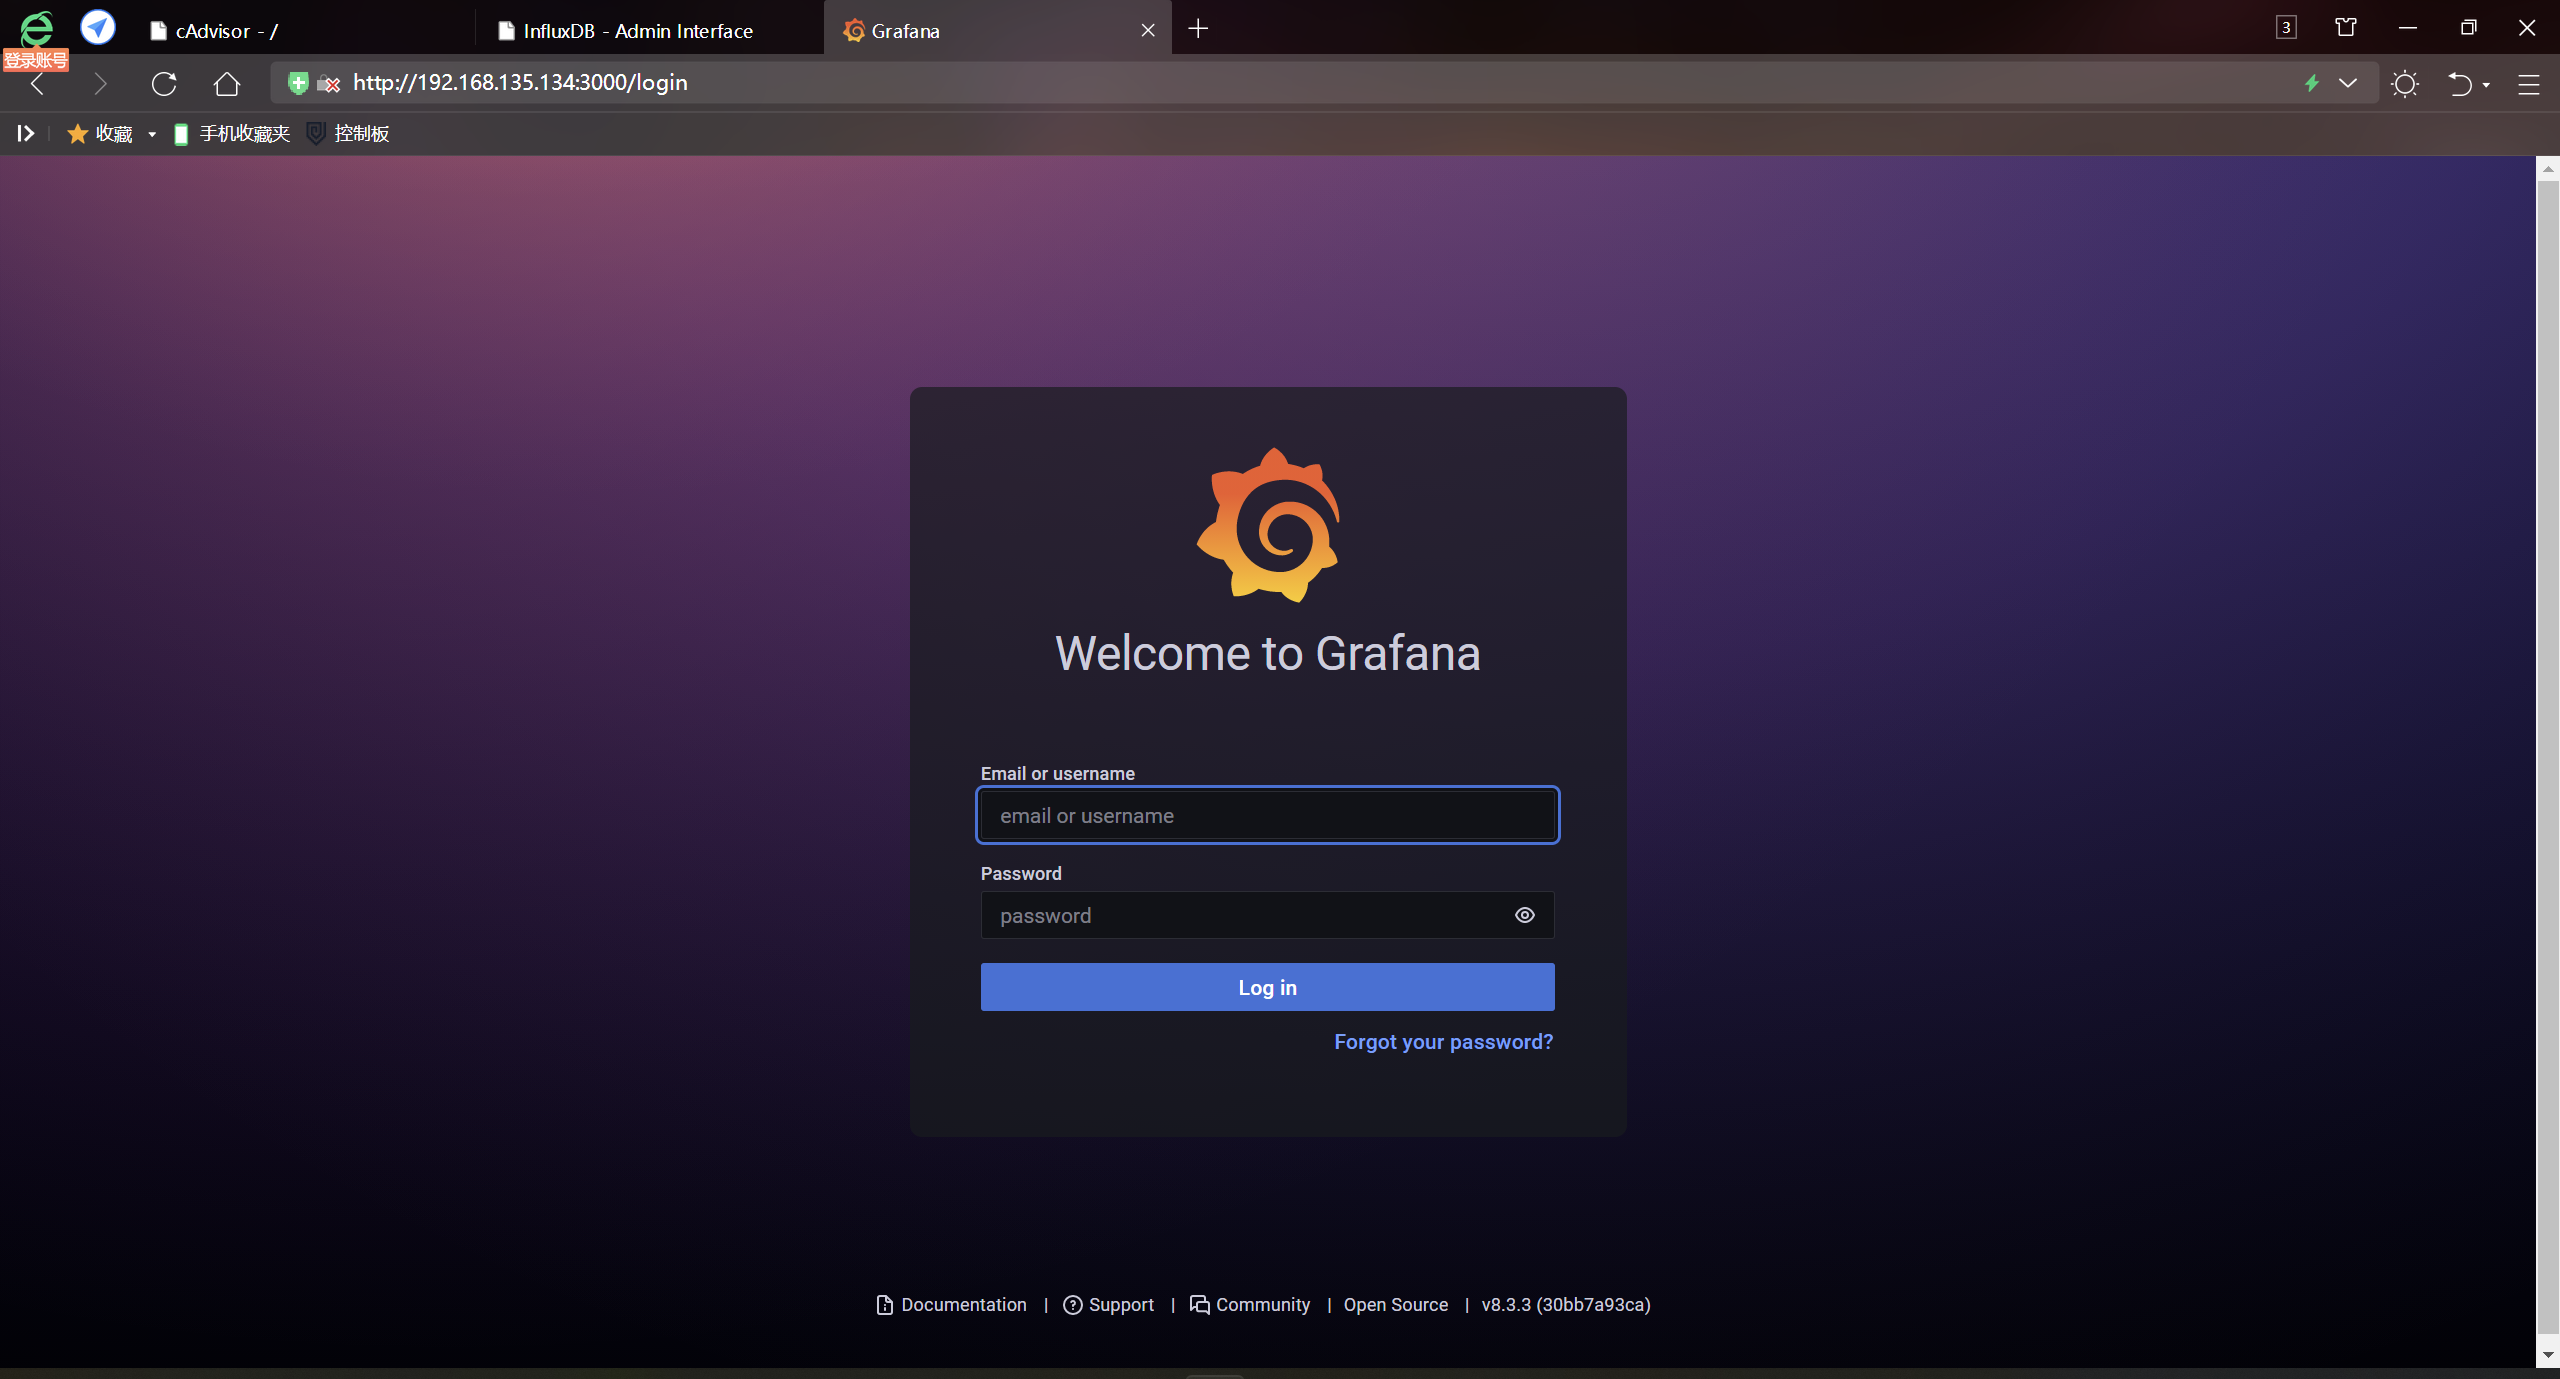2560x1379 pixels.
Task: Focus the email or username field
Action: [1267, 815]
